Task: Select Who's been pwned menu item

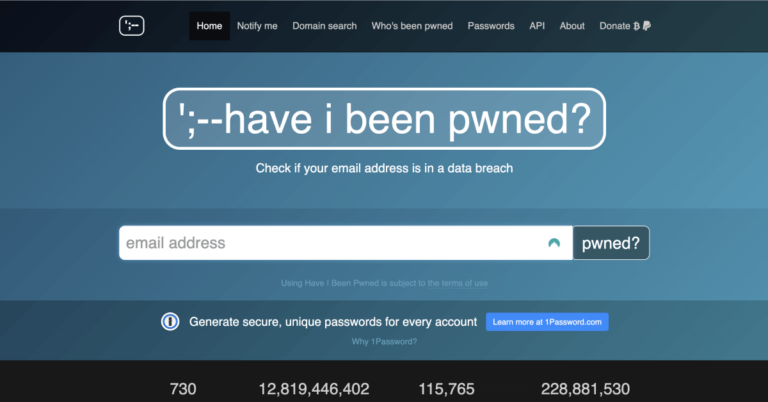Action: click(x=411, y=26)
